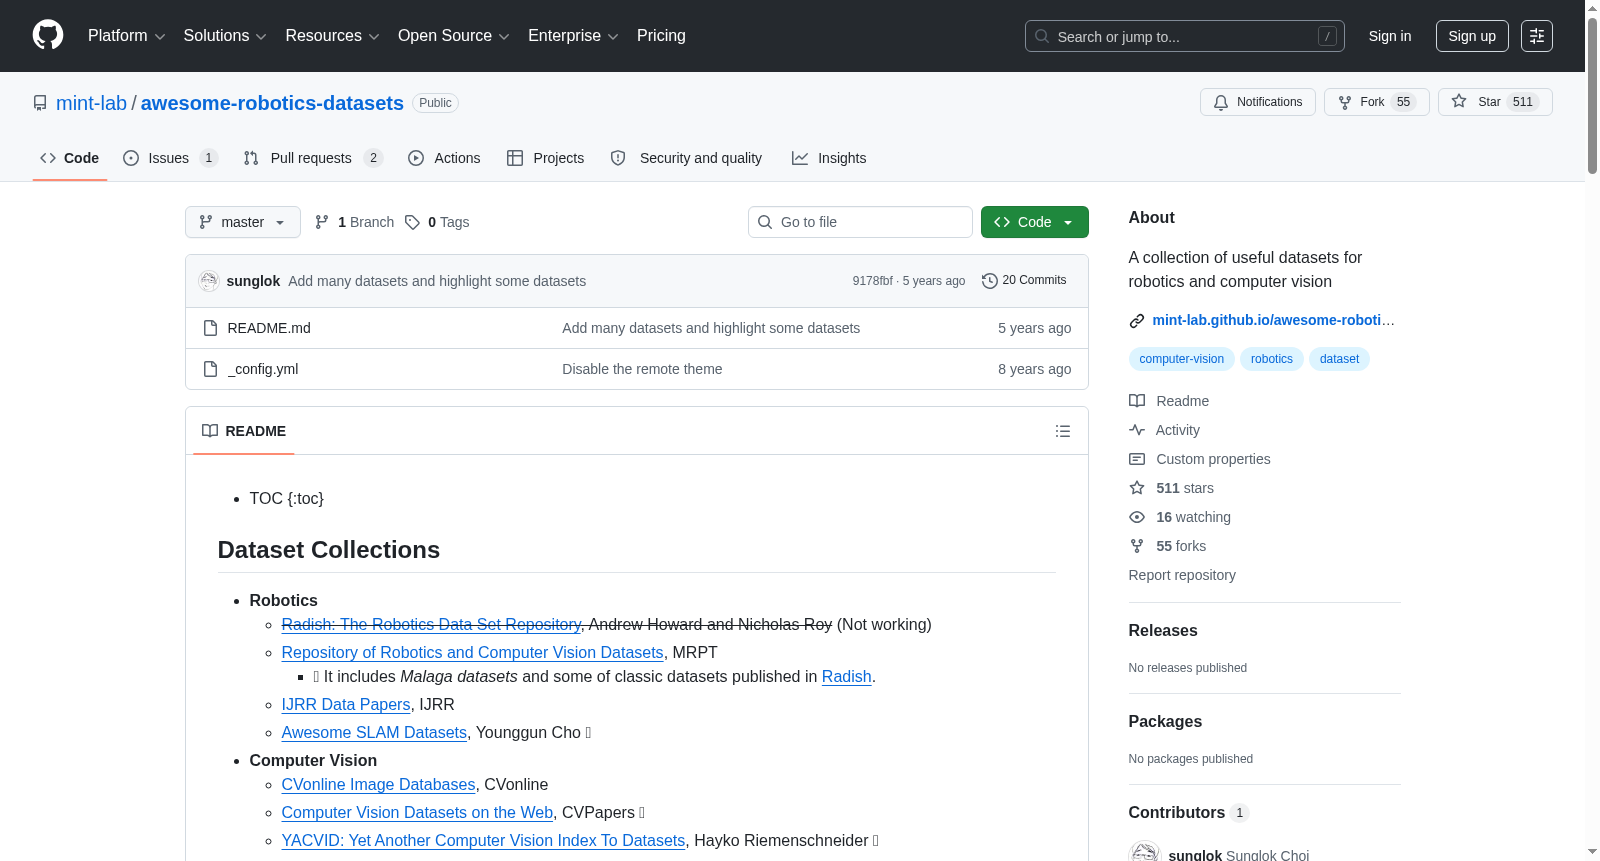Image resolution: width=1600 pixels, height=861 pixels.
Task: Open the mint-lab owner link
Action: coord(91,103)
